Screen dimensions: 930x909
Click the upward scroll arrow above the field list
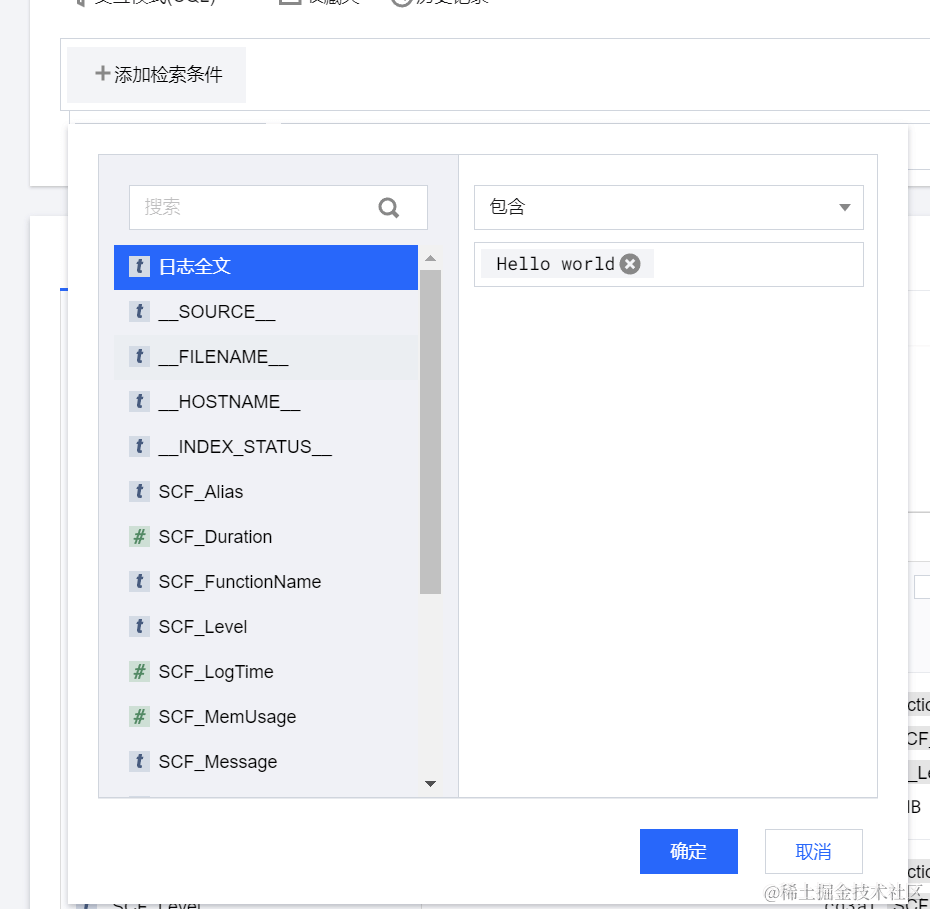(431, 257)
